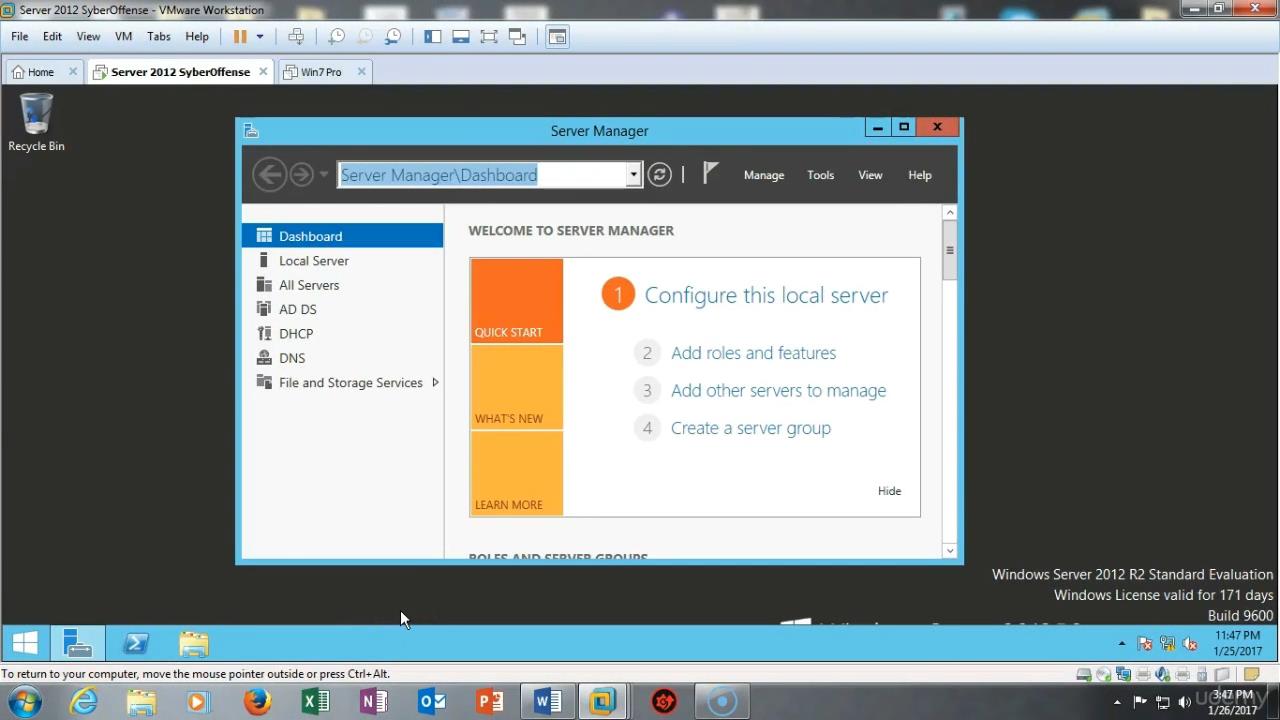1280x720 pixels.
Task: Open the VMware Tabs menu
Action: tap(159, 36)
